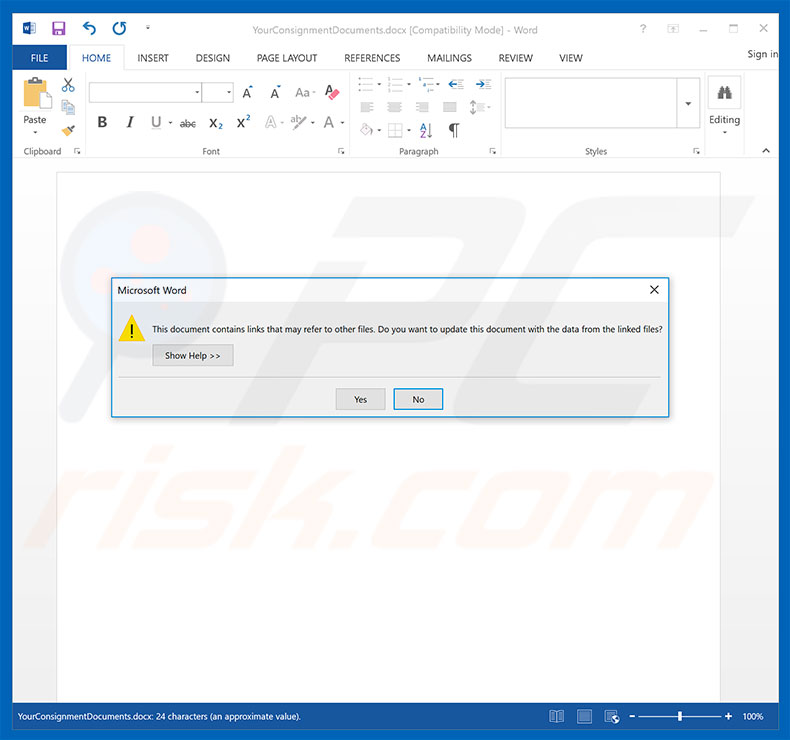
Task: Click the Editing binoculars icon
Action: [725, 93]
